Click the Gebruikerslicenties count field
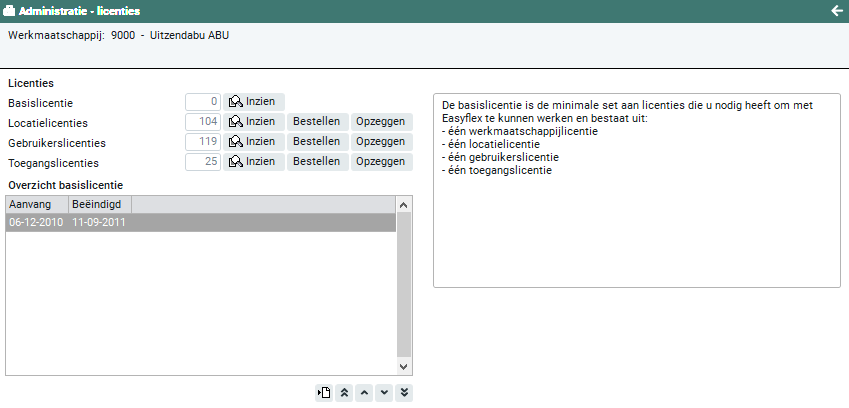 203,142
